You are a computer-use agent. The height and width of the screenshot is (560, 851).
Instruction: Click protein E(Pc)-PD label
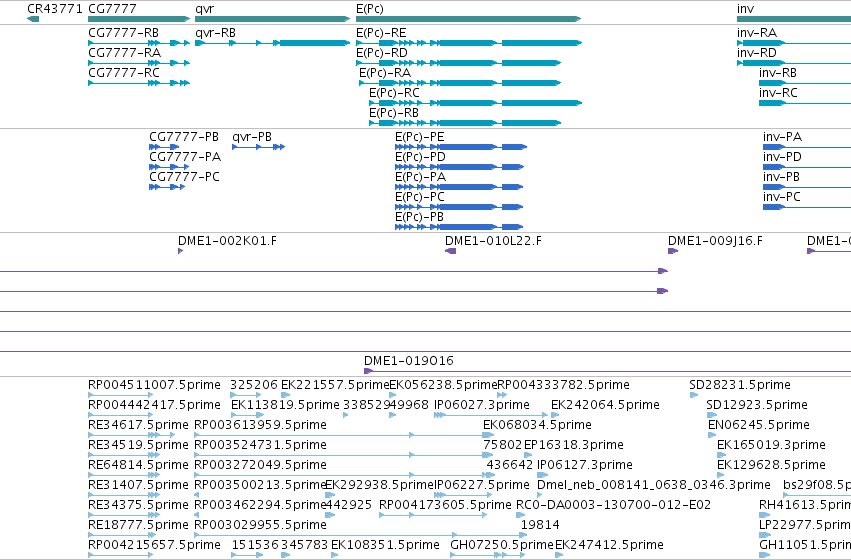(x=420, y=157)
